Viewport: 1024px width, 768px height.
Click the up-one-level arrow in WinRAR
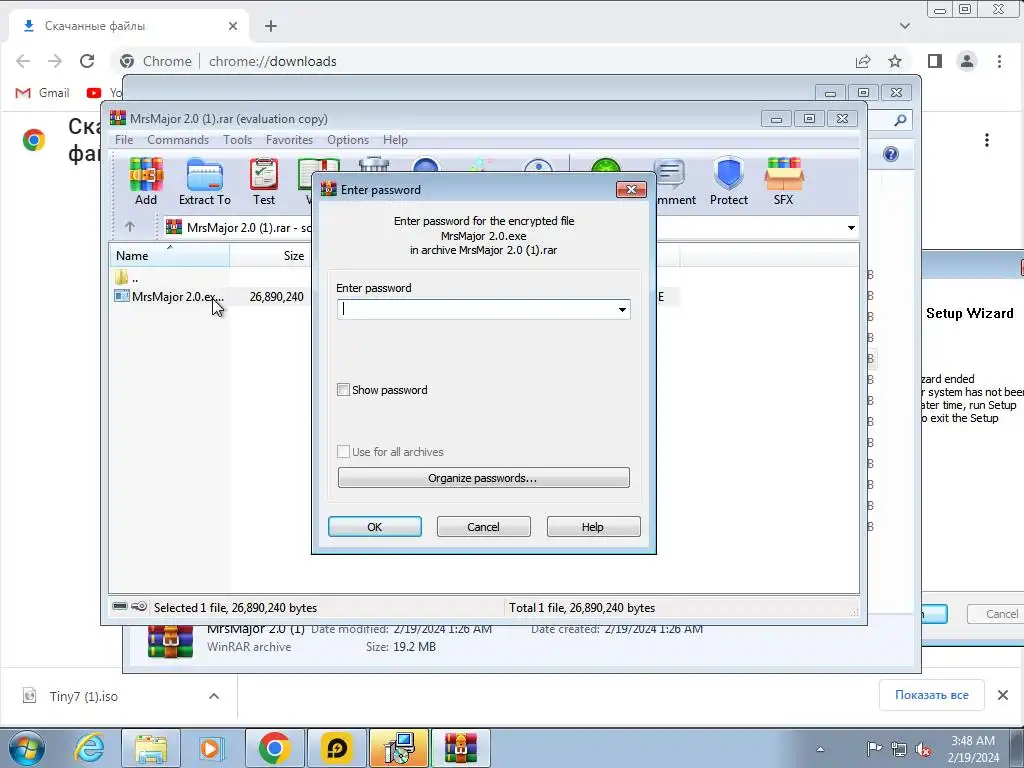130,227
